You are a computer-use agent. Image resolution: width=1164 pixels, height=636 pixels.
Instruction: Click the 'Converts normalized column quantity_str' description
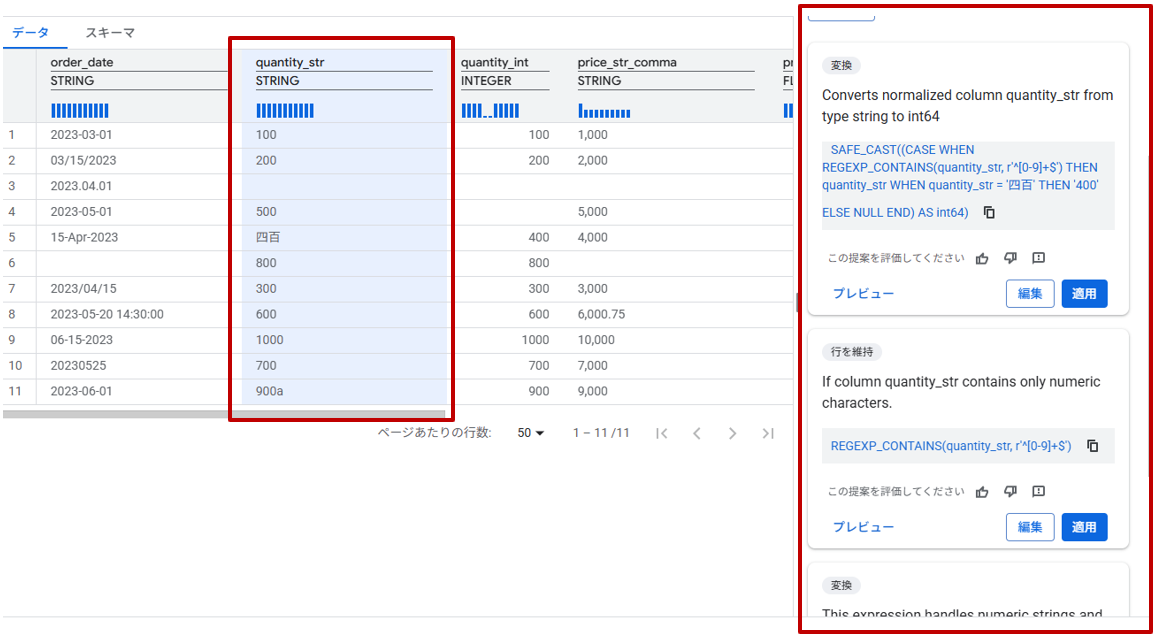967,106
